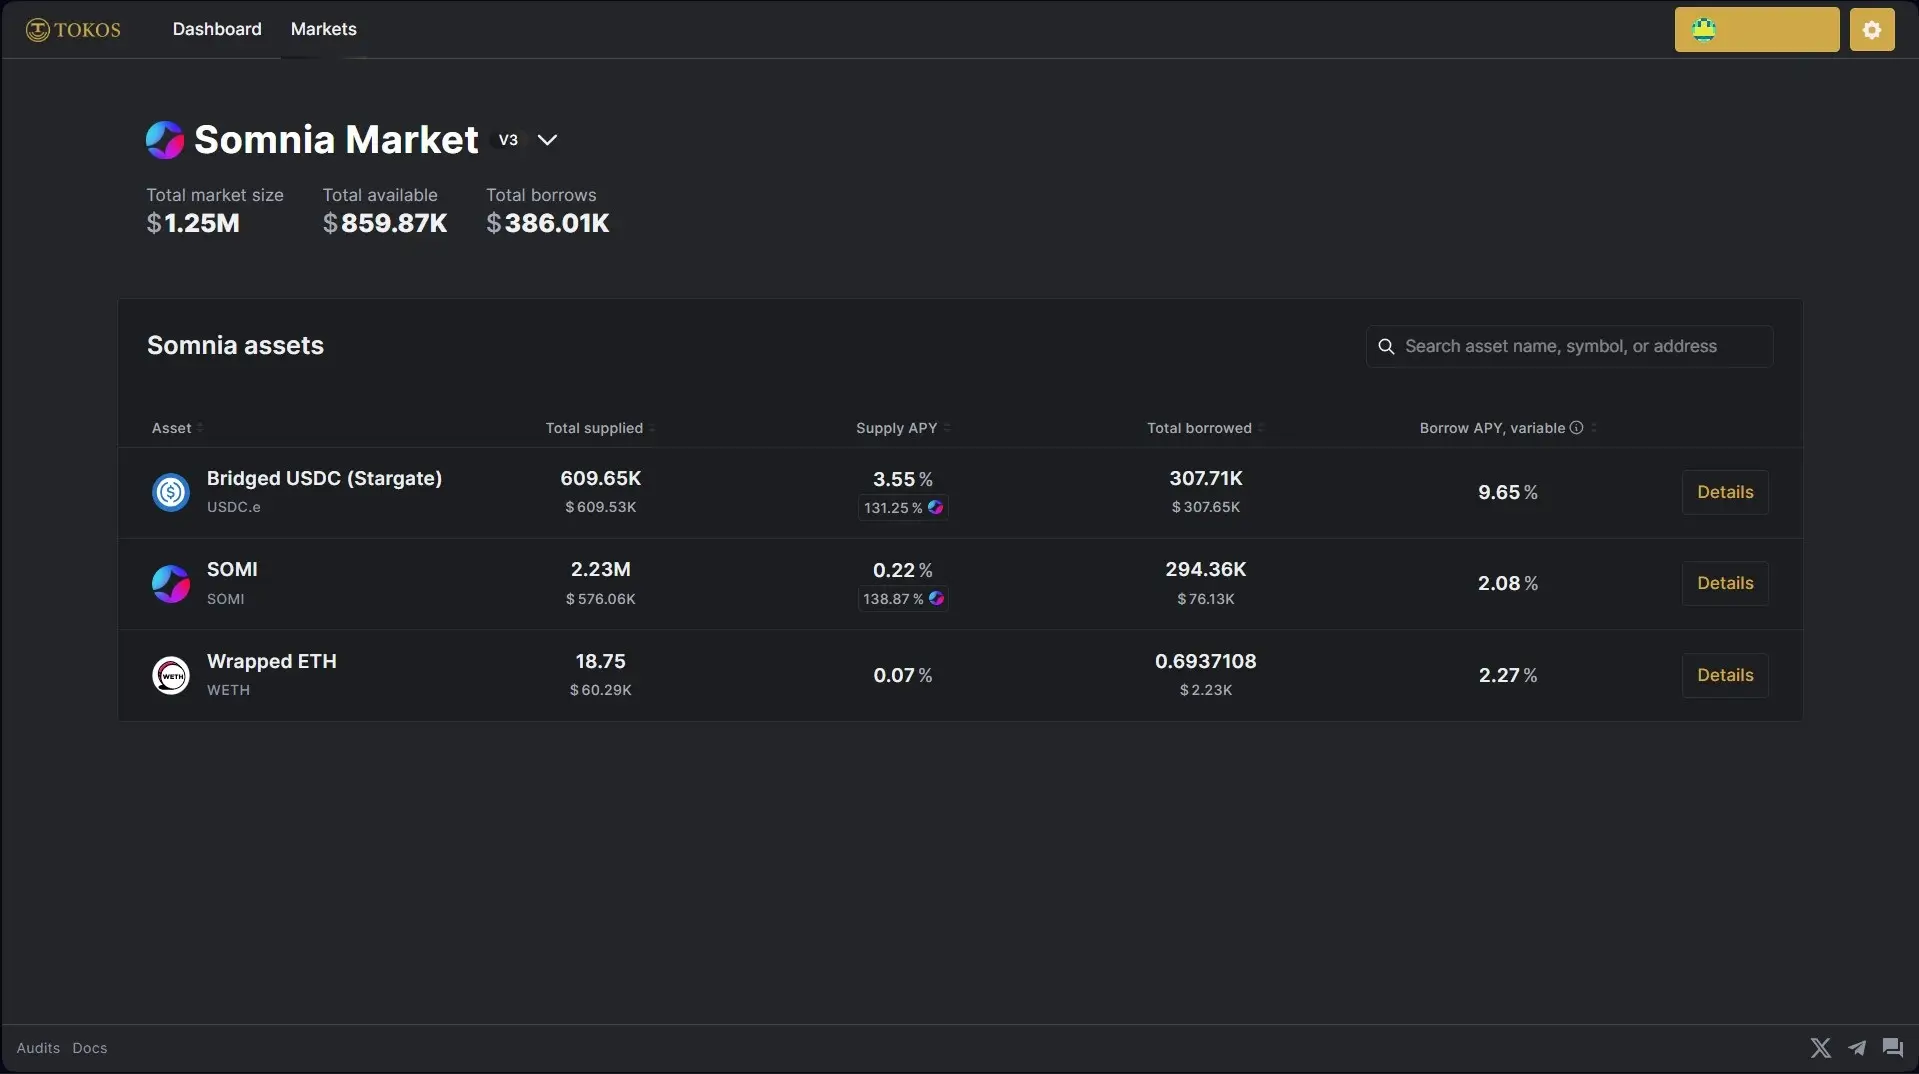Open Details for Bridged USDC (Stargate)
The width and height of the screenshot is (1919, 1074).
[x=1725, y=492]
